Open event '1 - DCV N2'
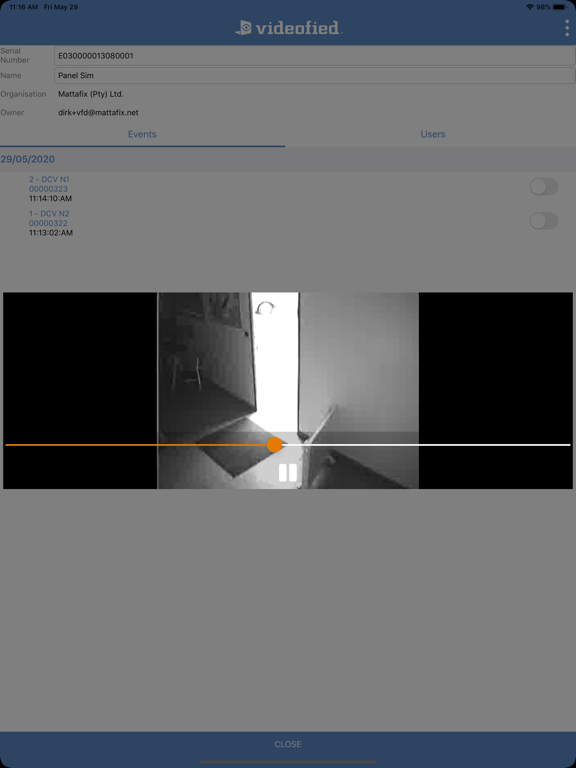The image size is (576, 768). point(49,214)
